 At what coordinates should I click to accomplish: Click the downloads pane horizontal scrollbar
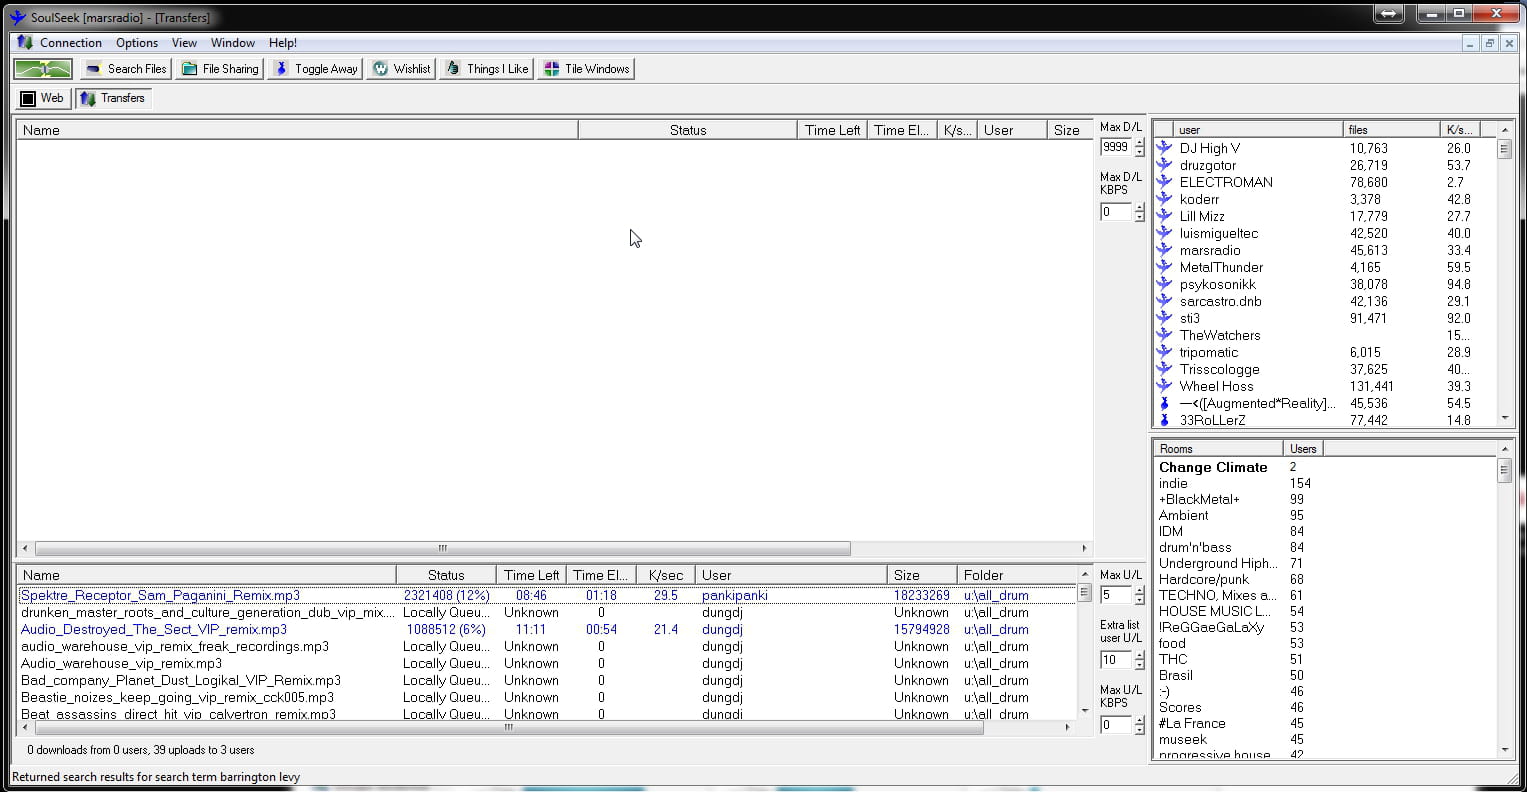tap(443, 548)
